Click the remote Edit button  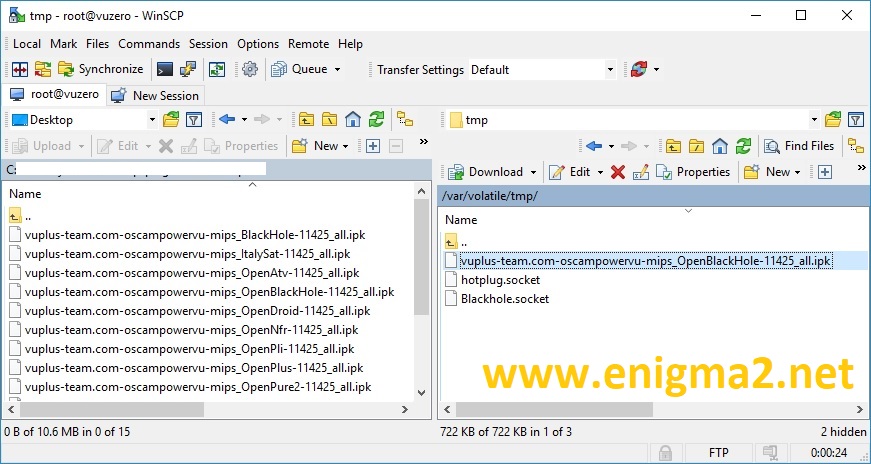click(x=570, y=172)
